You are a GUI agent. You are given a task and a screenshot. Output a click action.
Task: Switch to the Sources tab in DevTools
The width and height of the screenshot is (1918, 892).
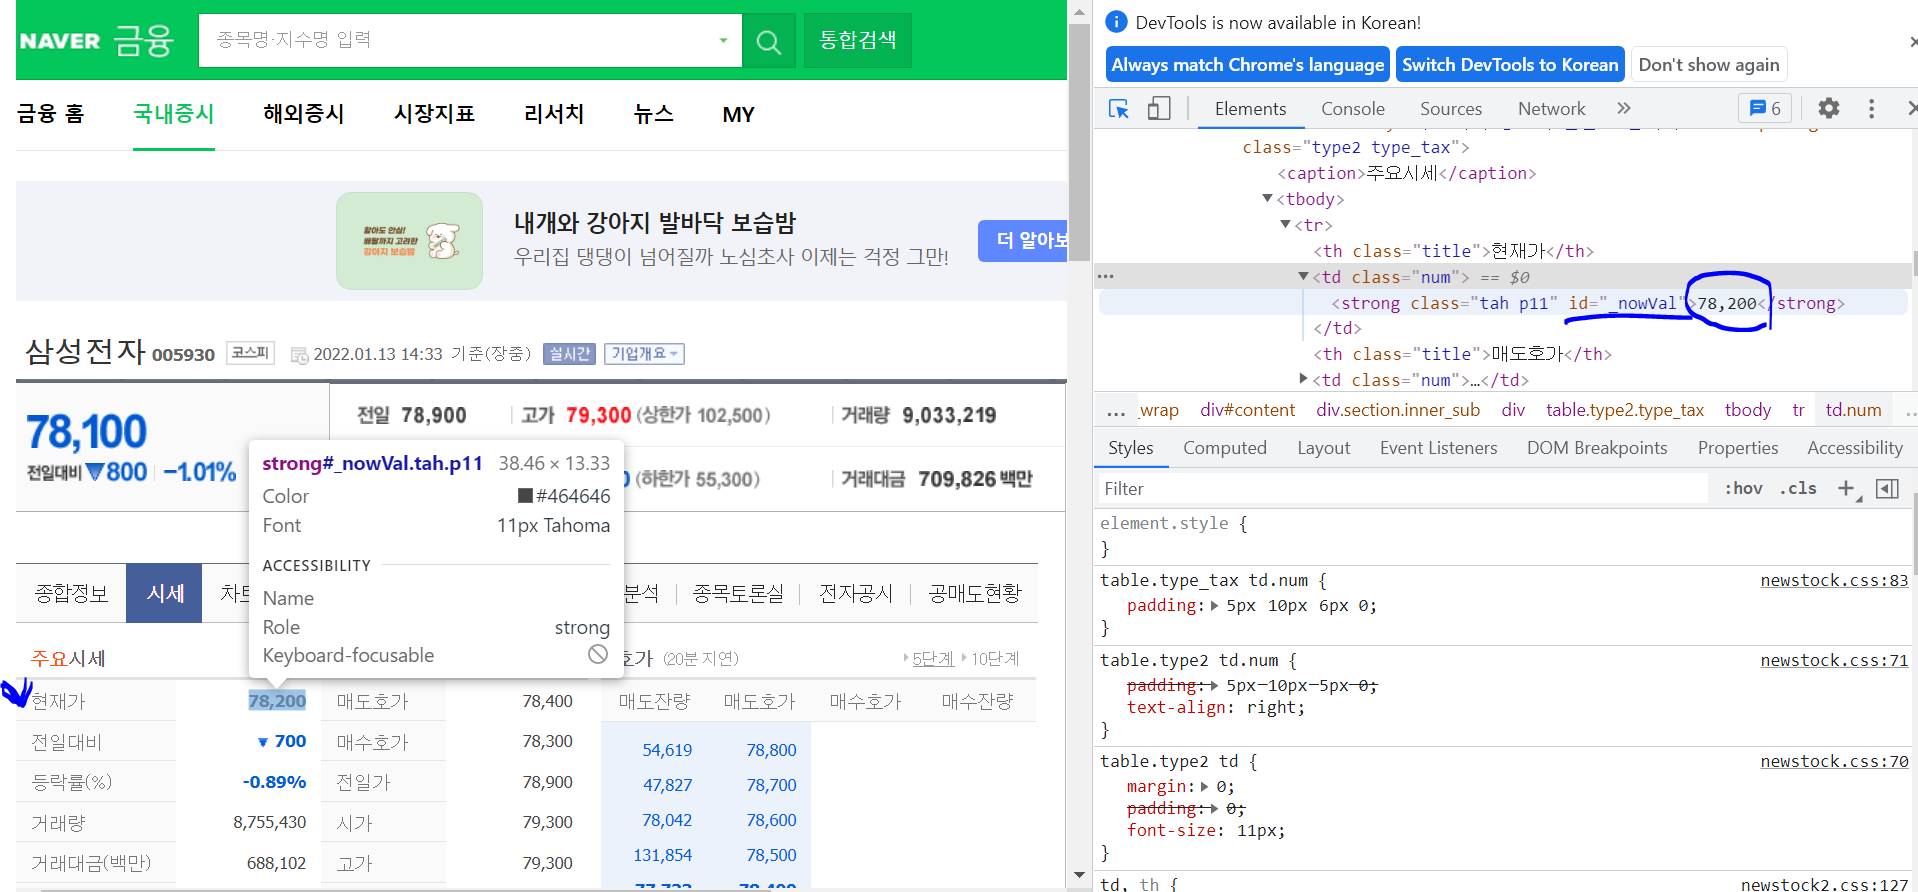[x=1450, y=108]
